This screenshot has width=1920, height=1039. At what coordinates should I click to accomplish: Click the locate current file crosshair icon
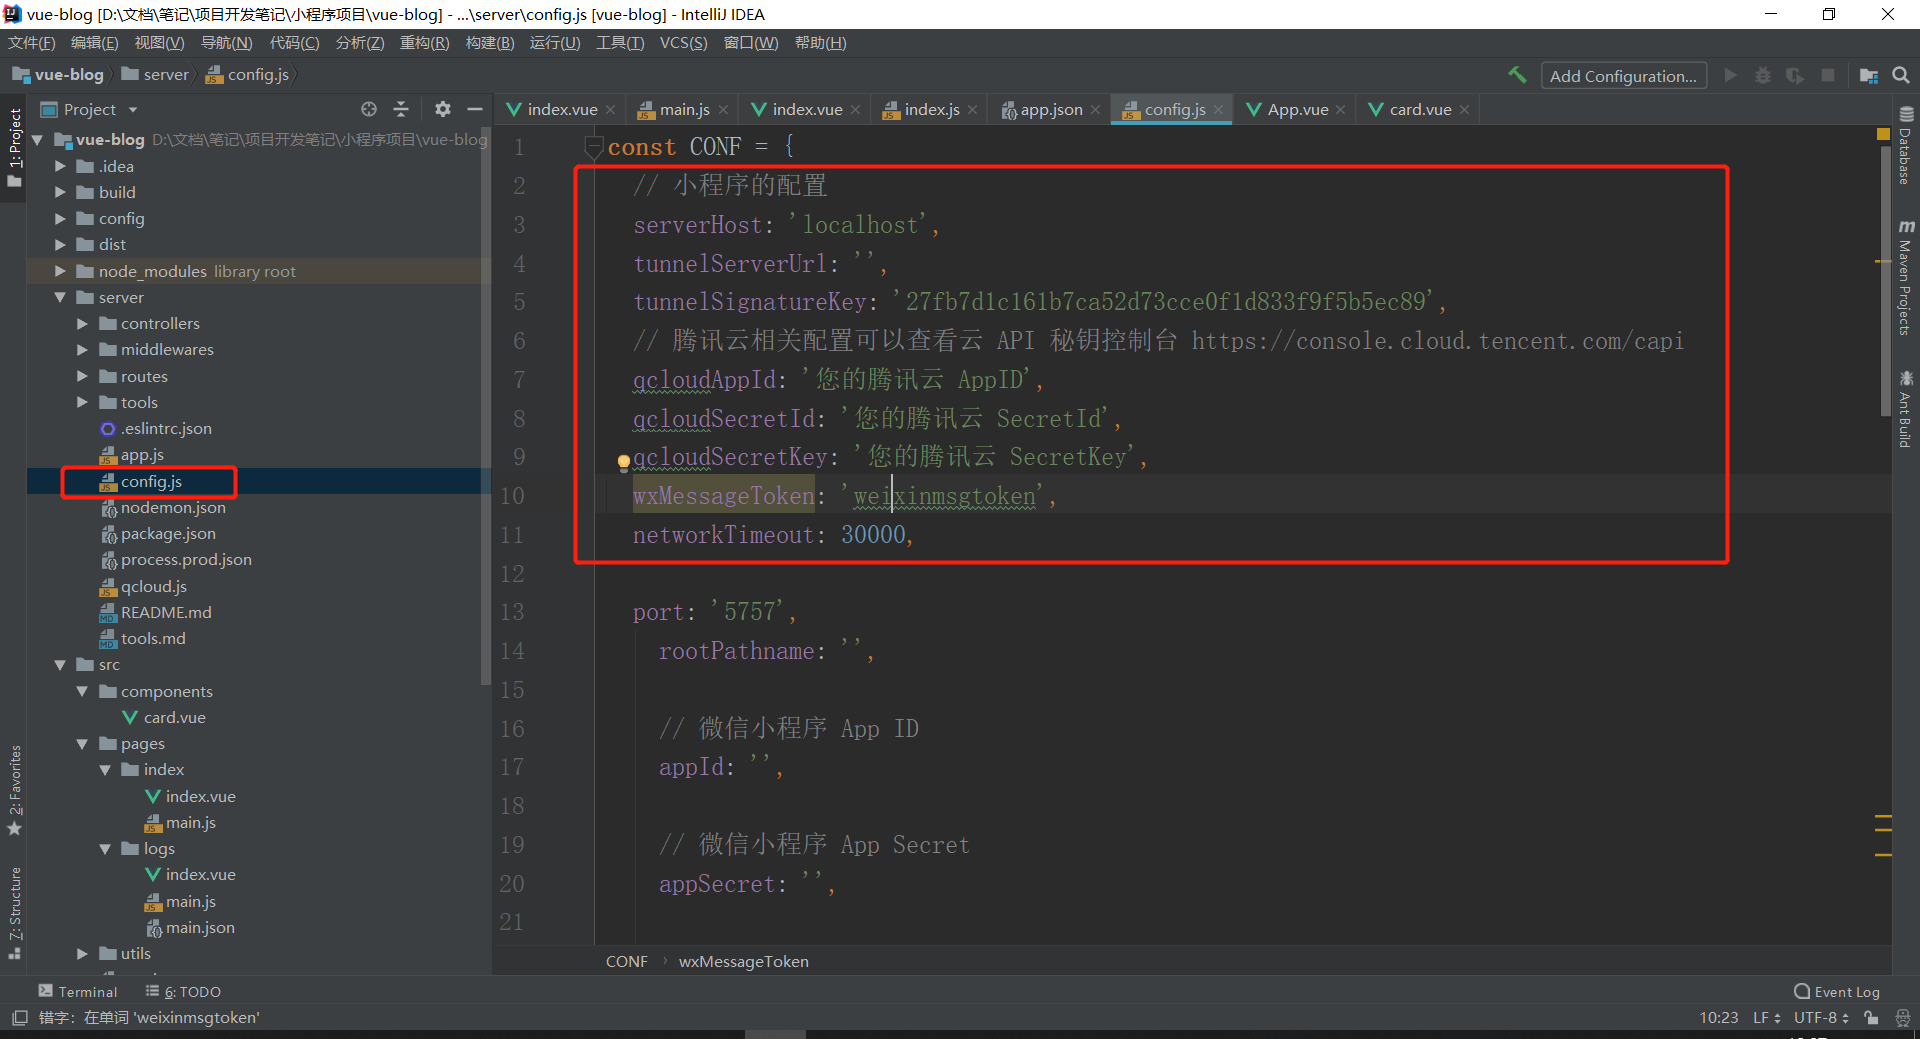pyautogui.click(x=369, y=109)
